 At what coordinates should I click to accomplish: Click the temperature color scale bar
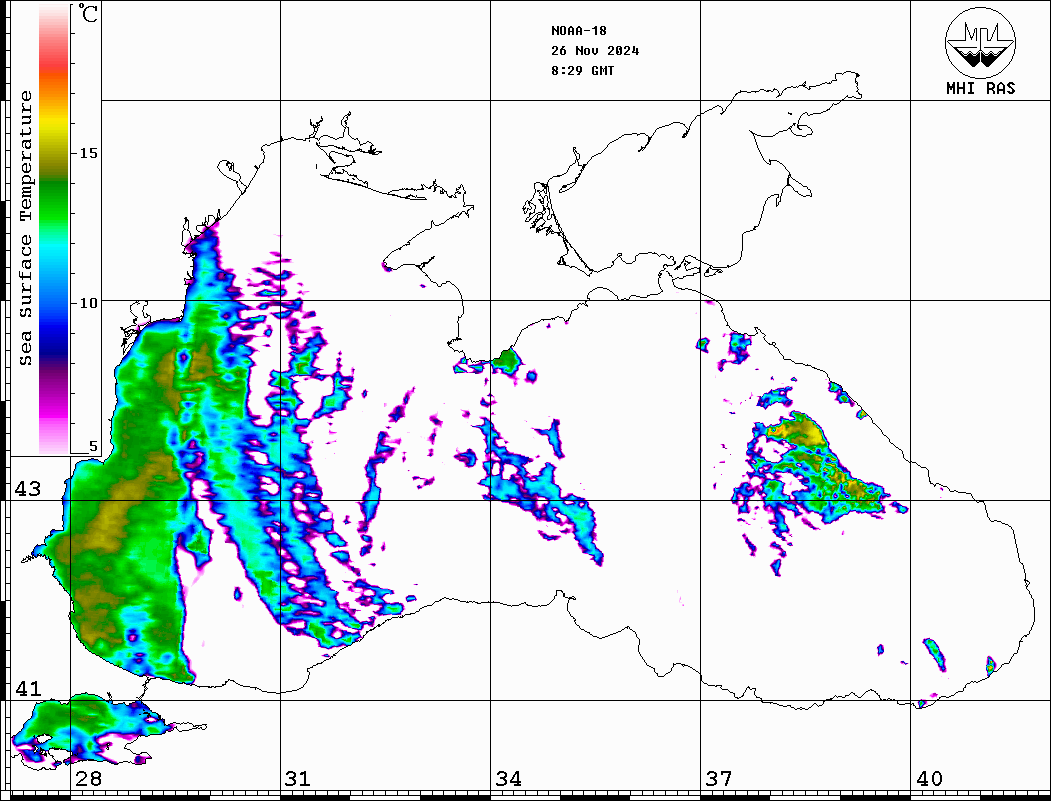[x=54, y=230]
